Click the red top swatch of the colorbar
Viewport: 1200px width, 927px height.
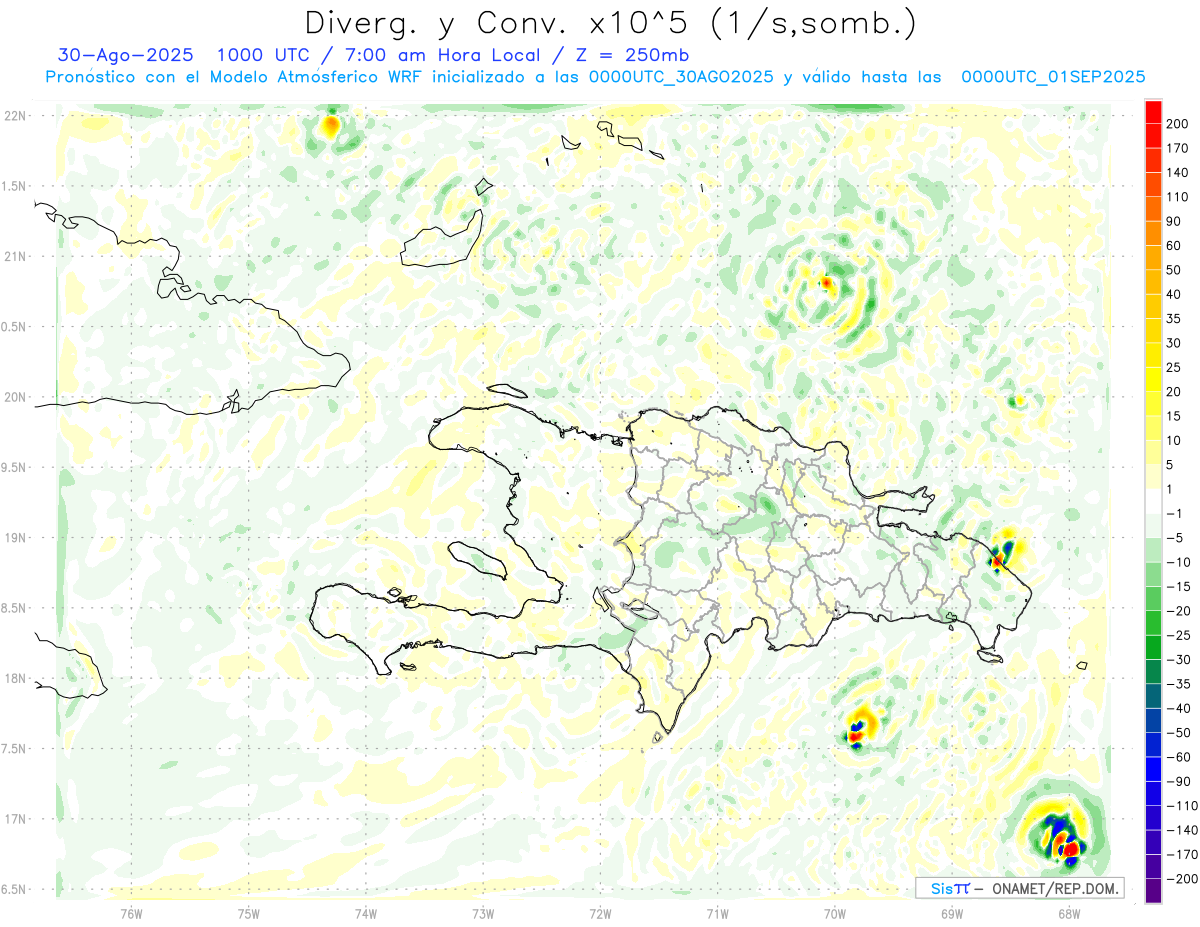point(1154,110)
